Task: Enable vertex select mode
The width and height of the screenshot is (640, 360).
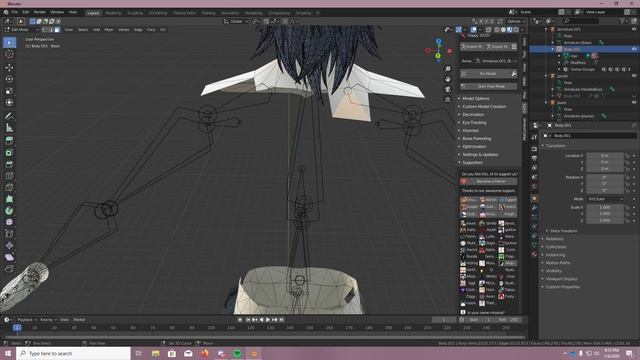Action: point(44,30)
